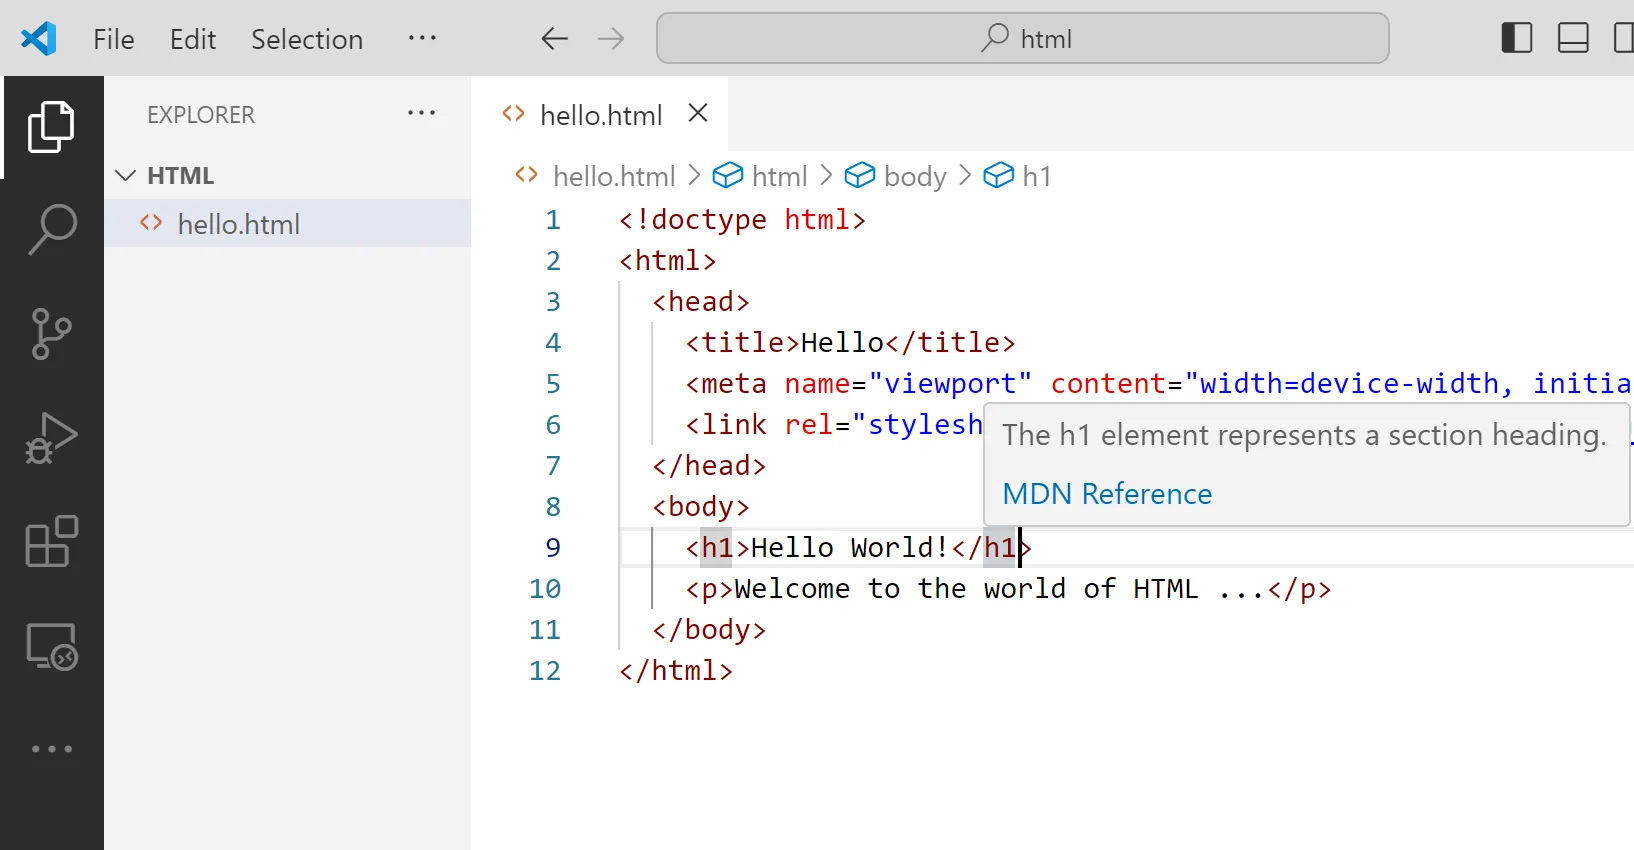Screen dimensions: 1634x850
Task: Expand the hidden menu bar items ellipsis
Action: tap(422, 38)
